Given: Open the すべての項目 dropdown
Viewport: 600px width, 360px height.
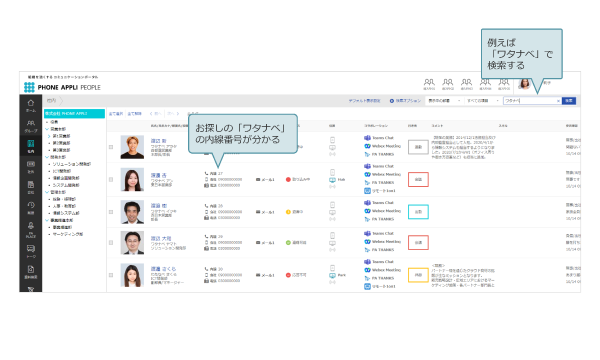Looking at the screenshot, I should 483,101.
